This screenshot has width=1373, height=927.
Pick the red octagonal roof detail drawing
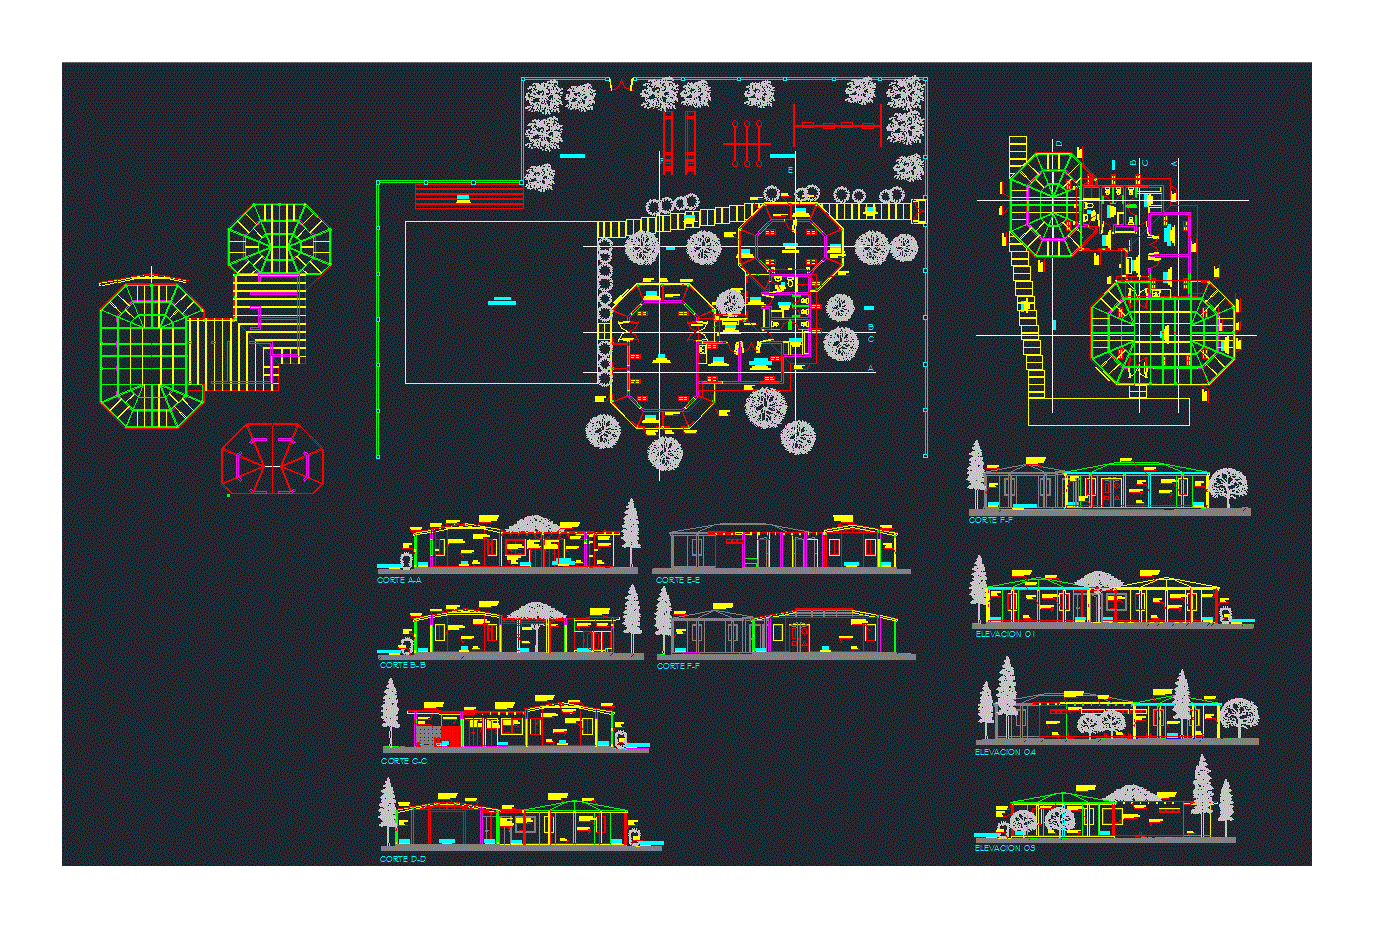[x=272, y=459]
